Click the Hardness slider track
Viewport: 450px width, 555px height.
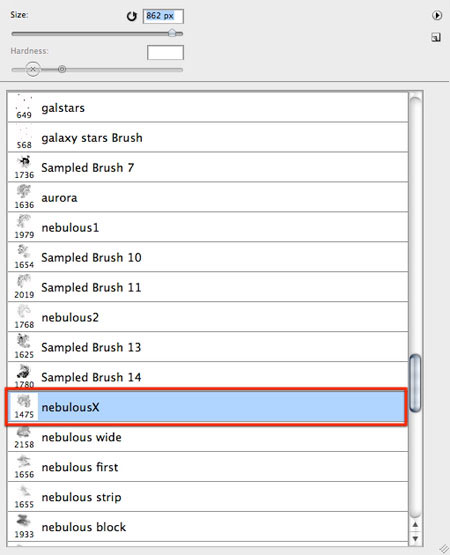(x=97, y=69)
